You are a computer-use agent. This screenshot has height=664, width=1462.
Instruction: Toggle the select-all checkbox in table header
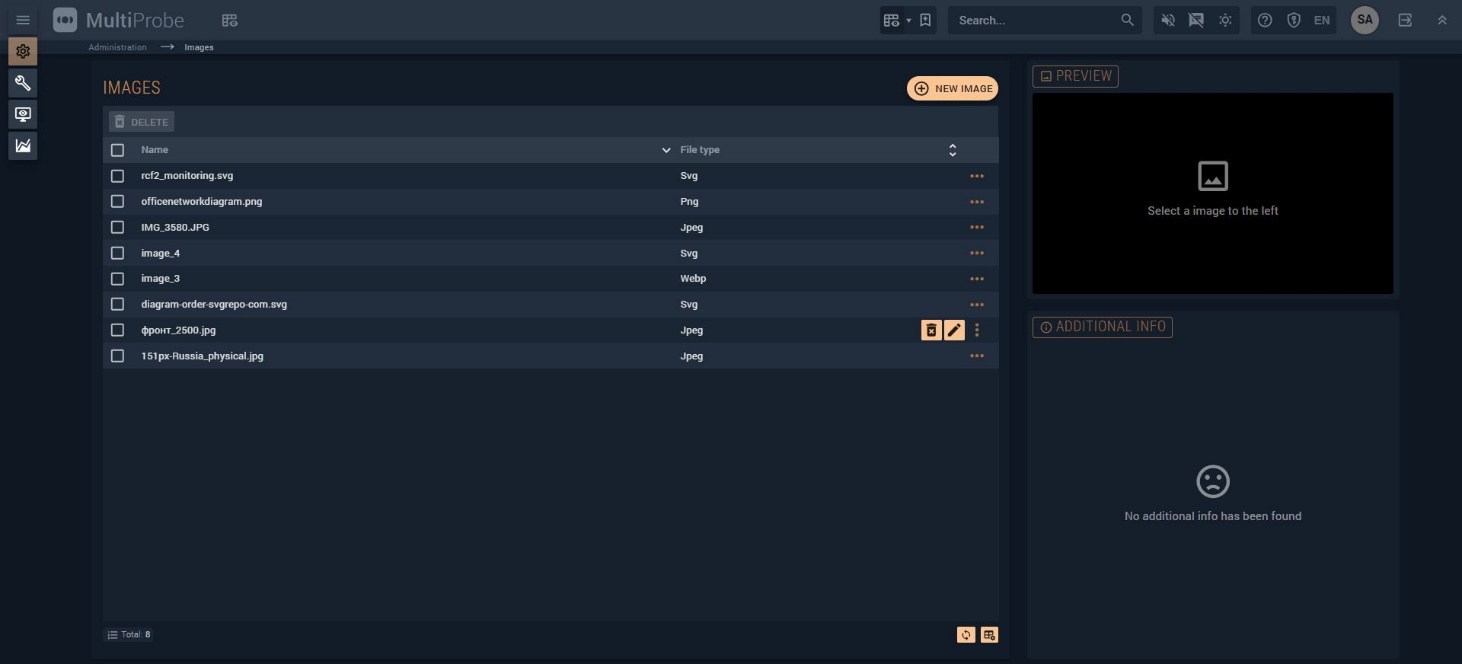click(x=117, y=150)
